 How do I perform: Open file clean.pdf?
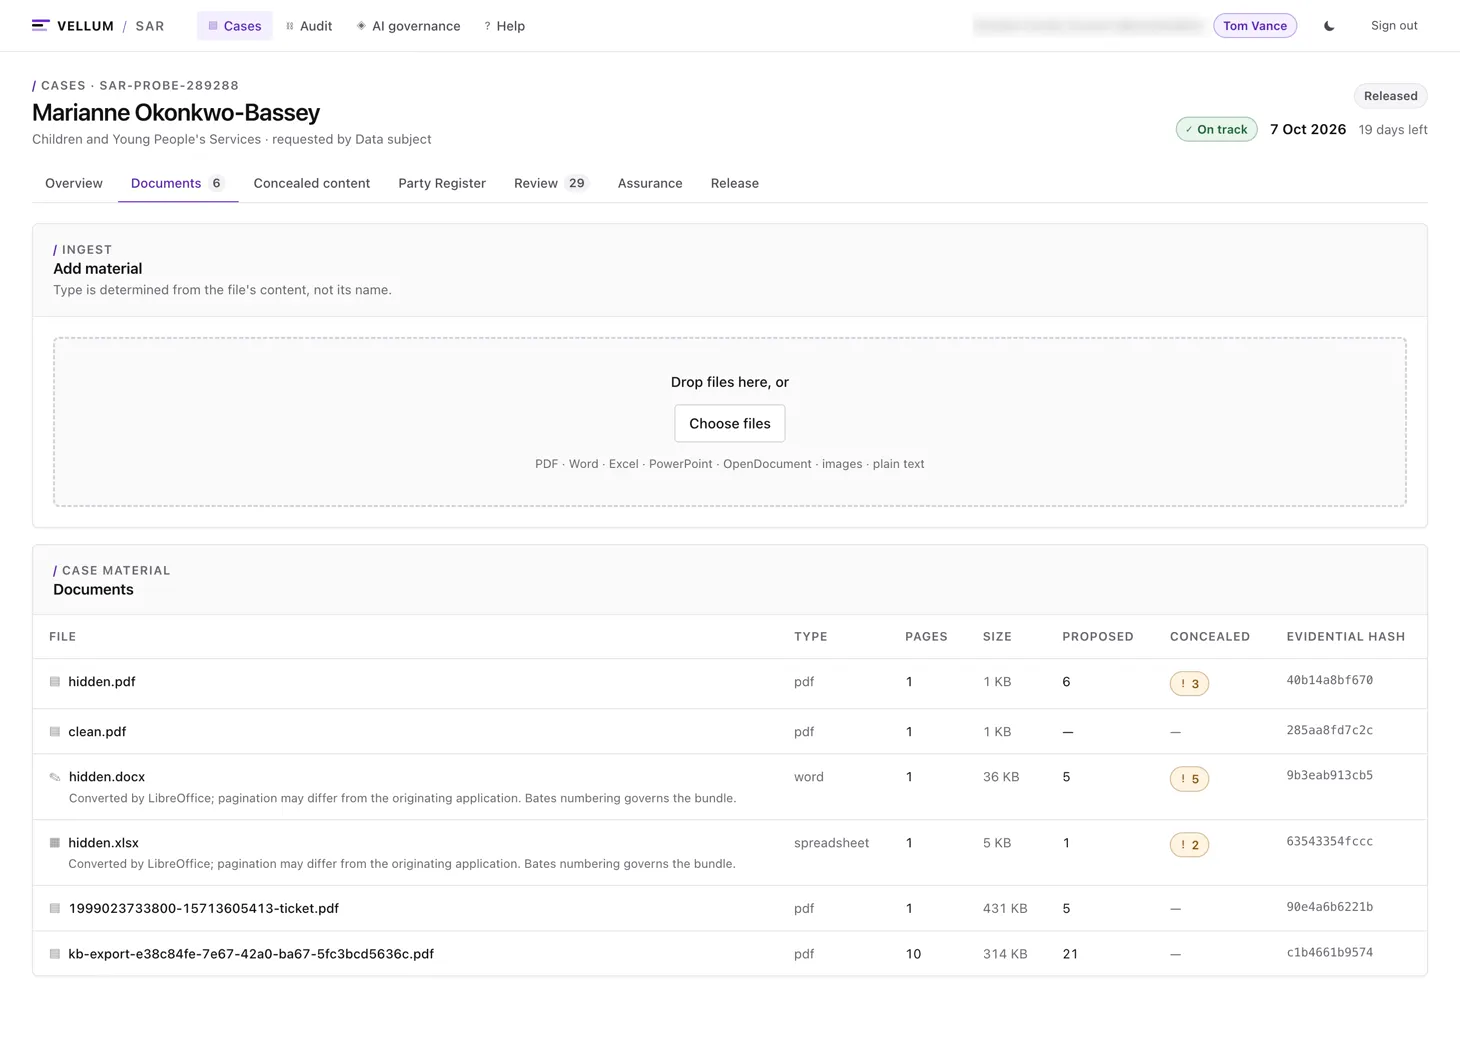click(97, 732)
